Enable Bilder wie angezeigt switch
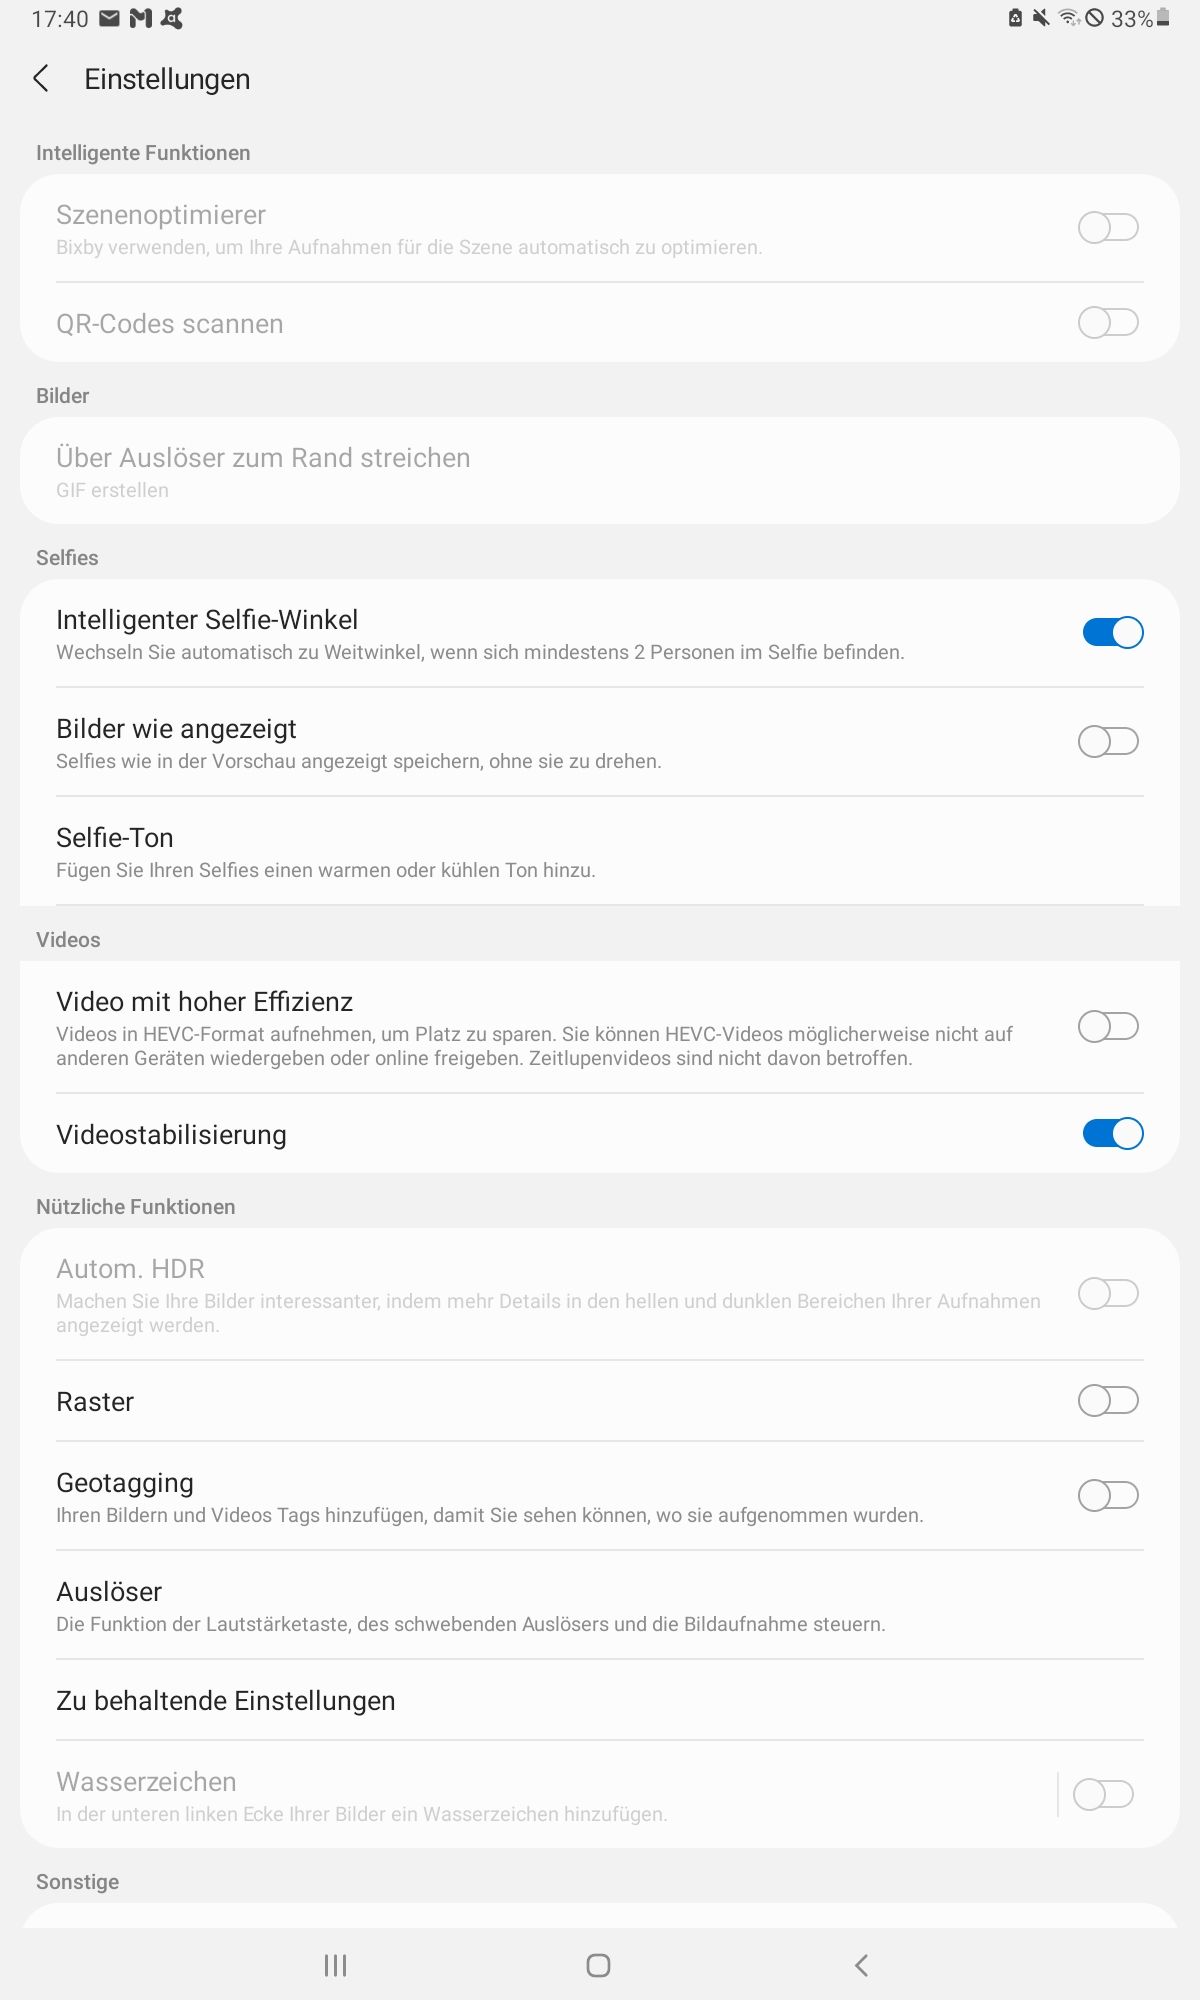The width and height of the screenshot is (1200, 2000). (x=1108, y=741)
